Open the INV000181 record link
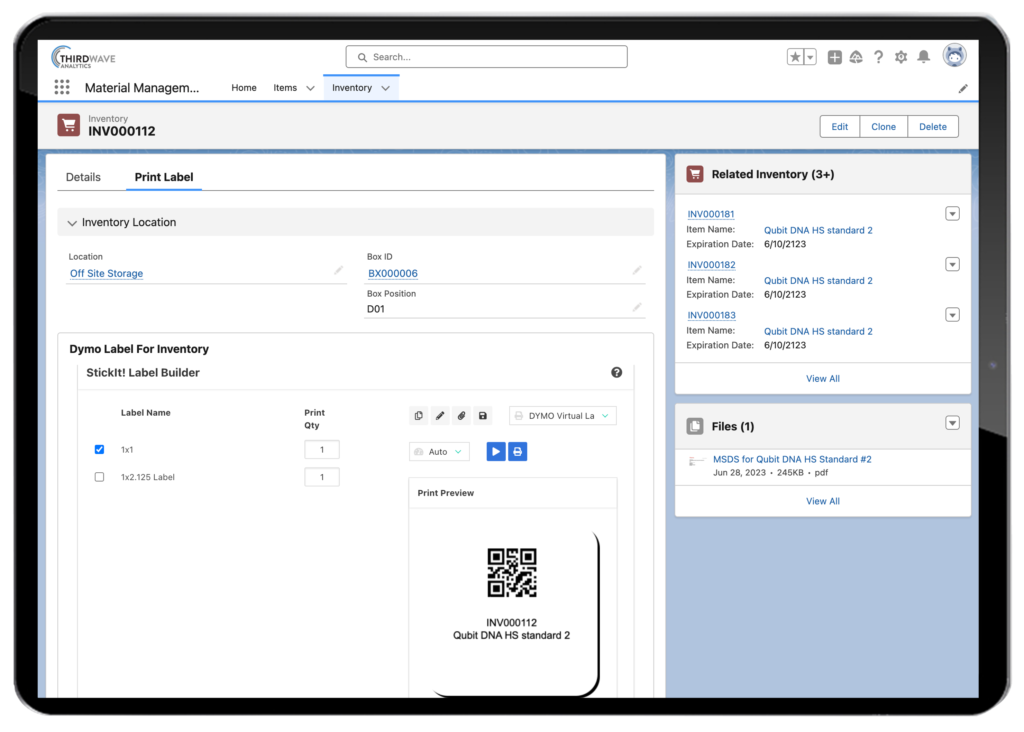 [711, 214]
